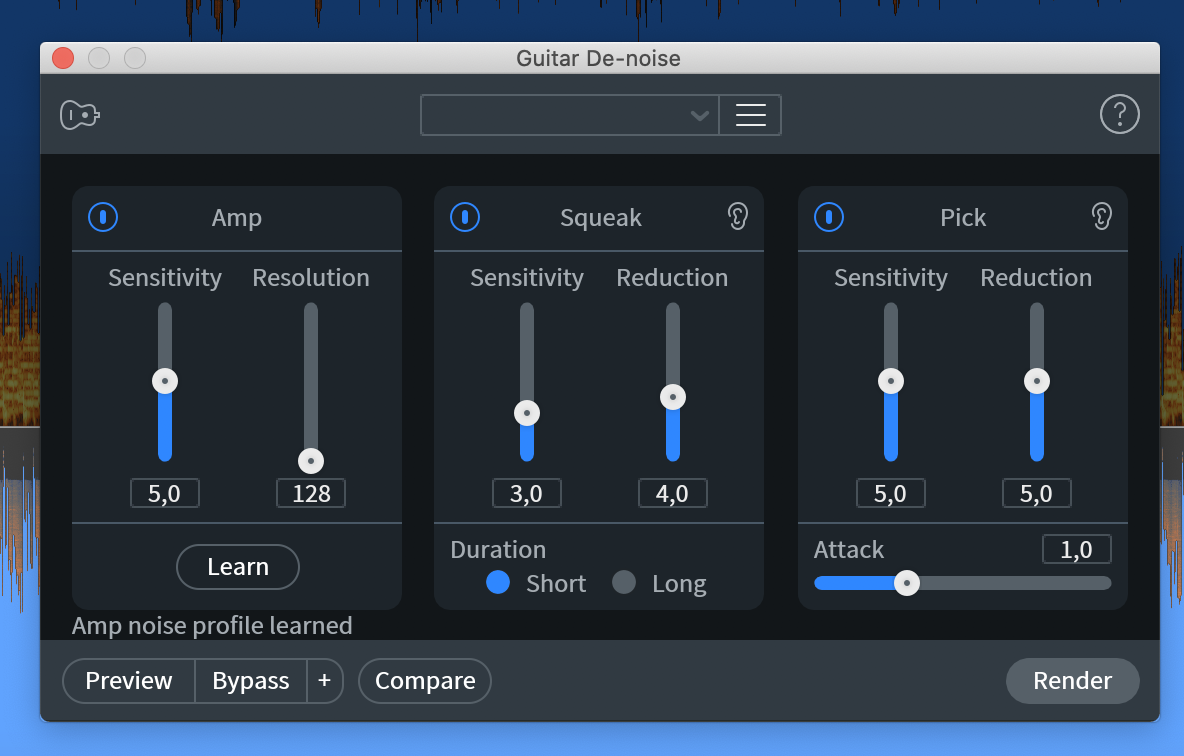1184x756 pixels.
Task: Select the Short duration radio button
Action: (x=498, y=582)
